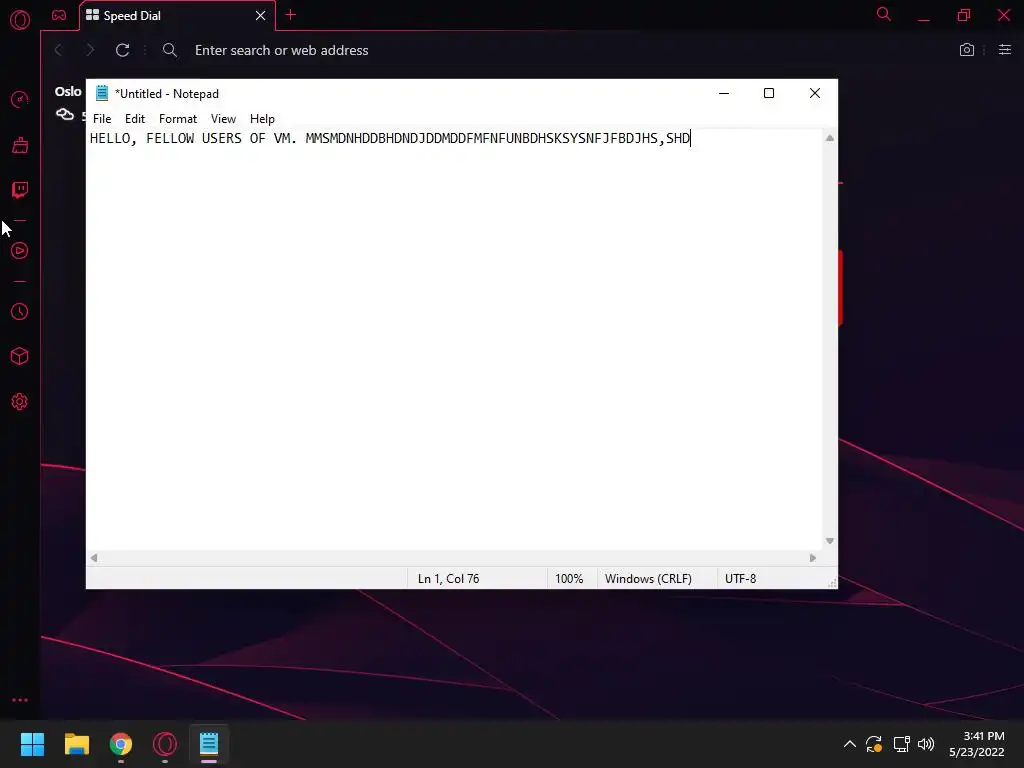Open the Windows Start menu
Screen dimensions: 1024x768
pyautogui.click(x=32, y=744)
